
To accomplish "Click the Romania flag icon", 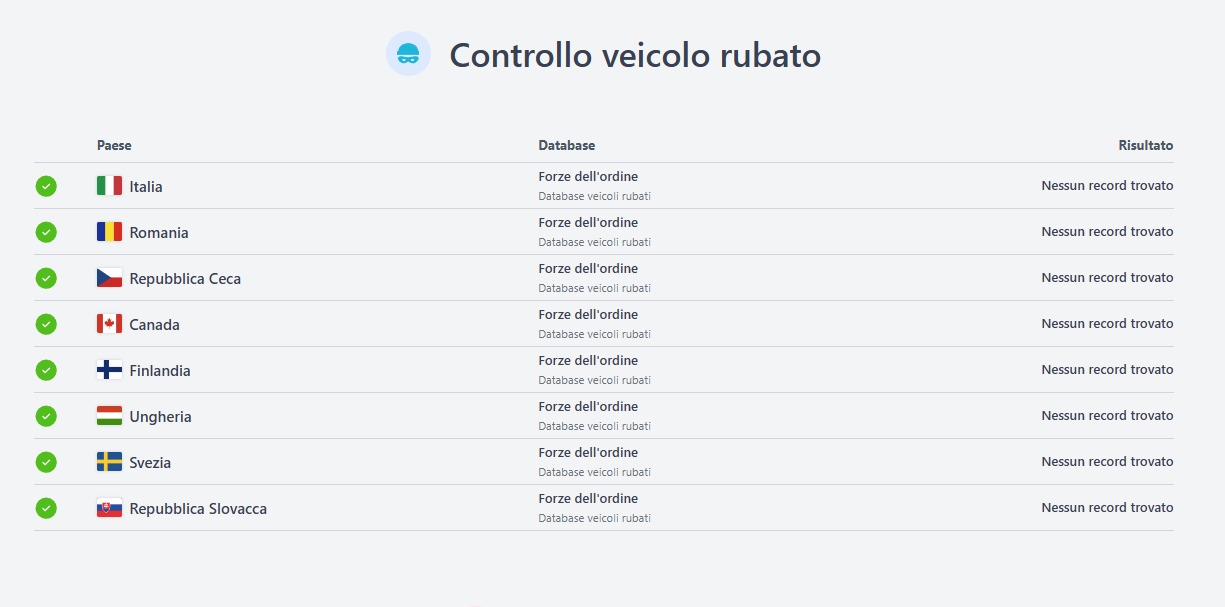I will [109, 232].
